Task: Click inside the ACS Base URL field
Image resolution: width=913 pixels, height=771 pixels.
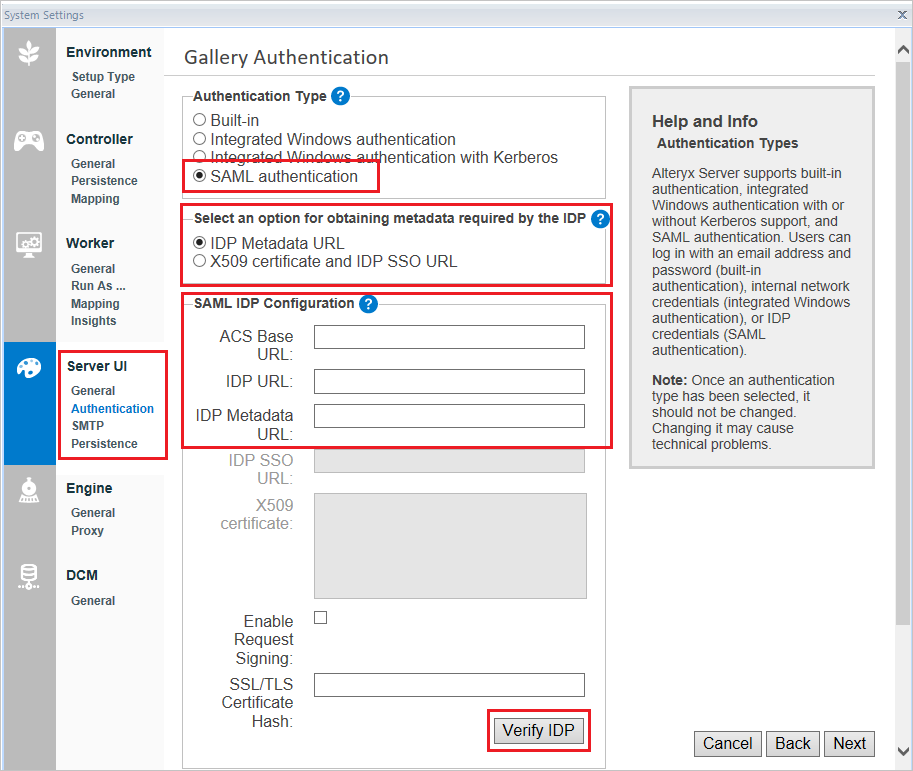Action: (x=448, y=337)
